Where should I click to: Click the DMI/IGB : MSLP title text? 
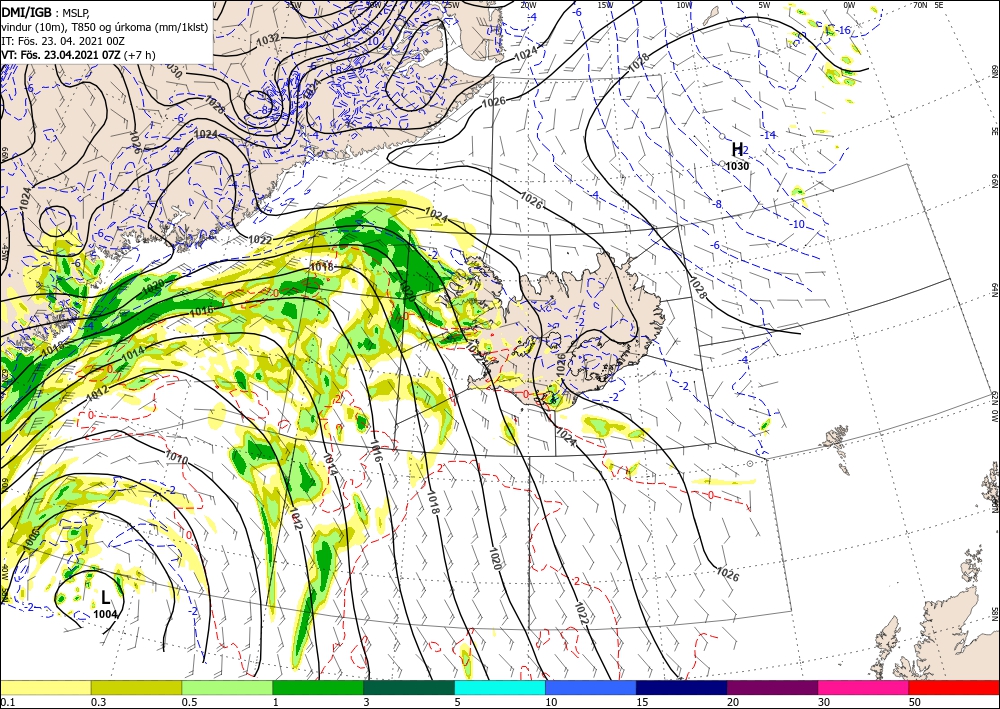[47, 11]
